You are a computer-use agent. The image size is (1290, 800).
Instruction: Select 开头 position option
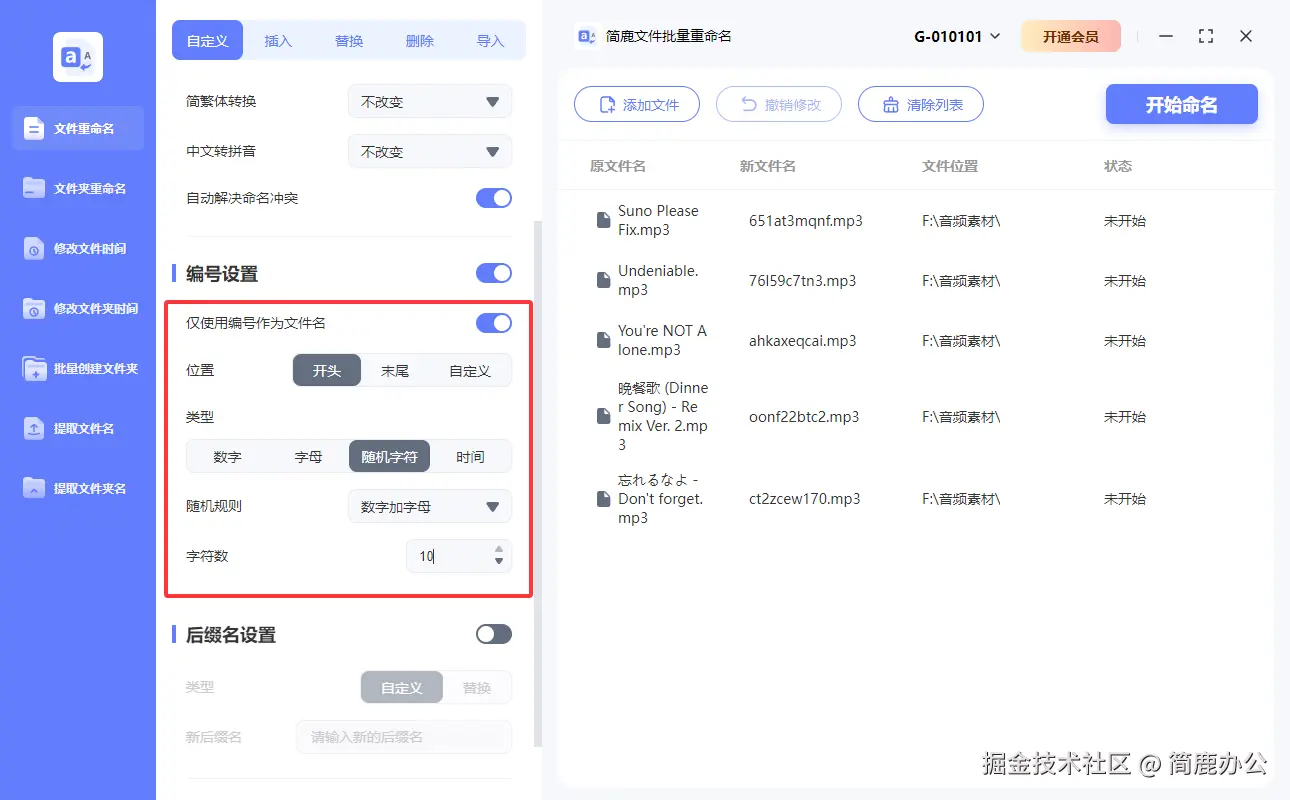point(327,370)
